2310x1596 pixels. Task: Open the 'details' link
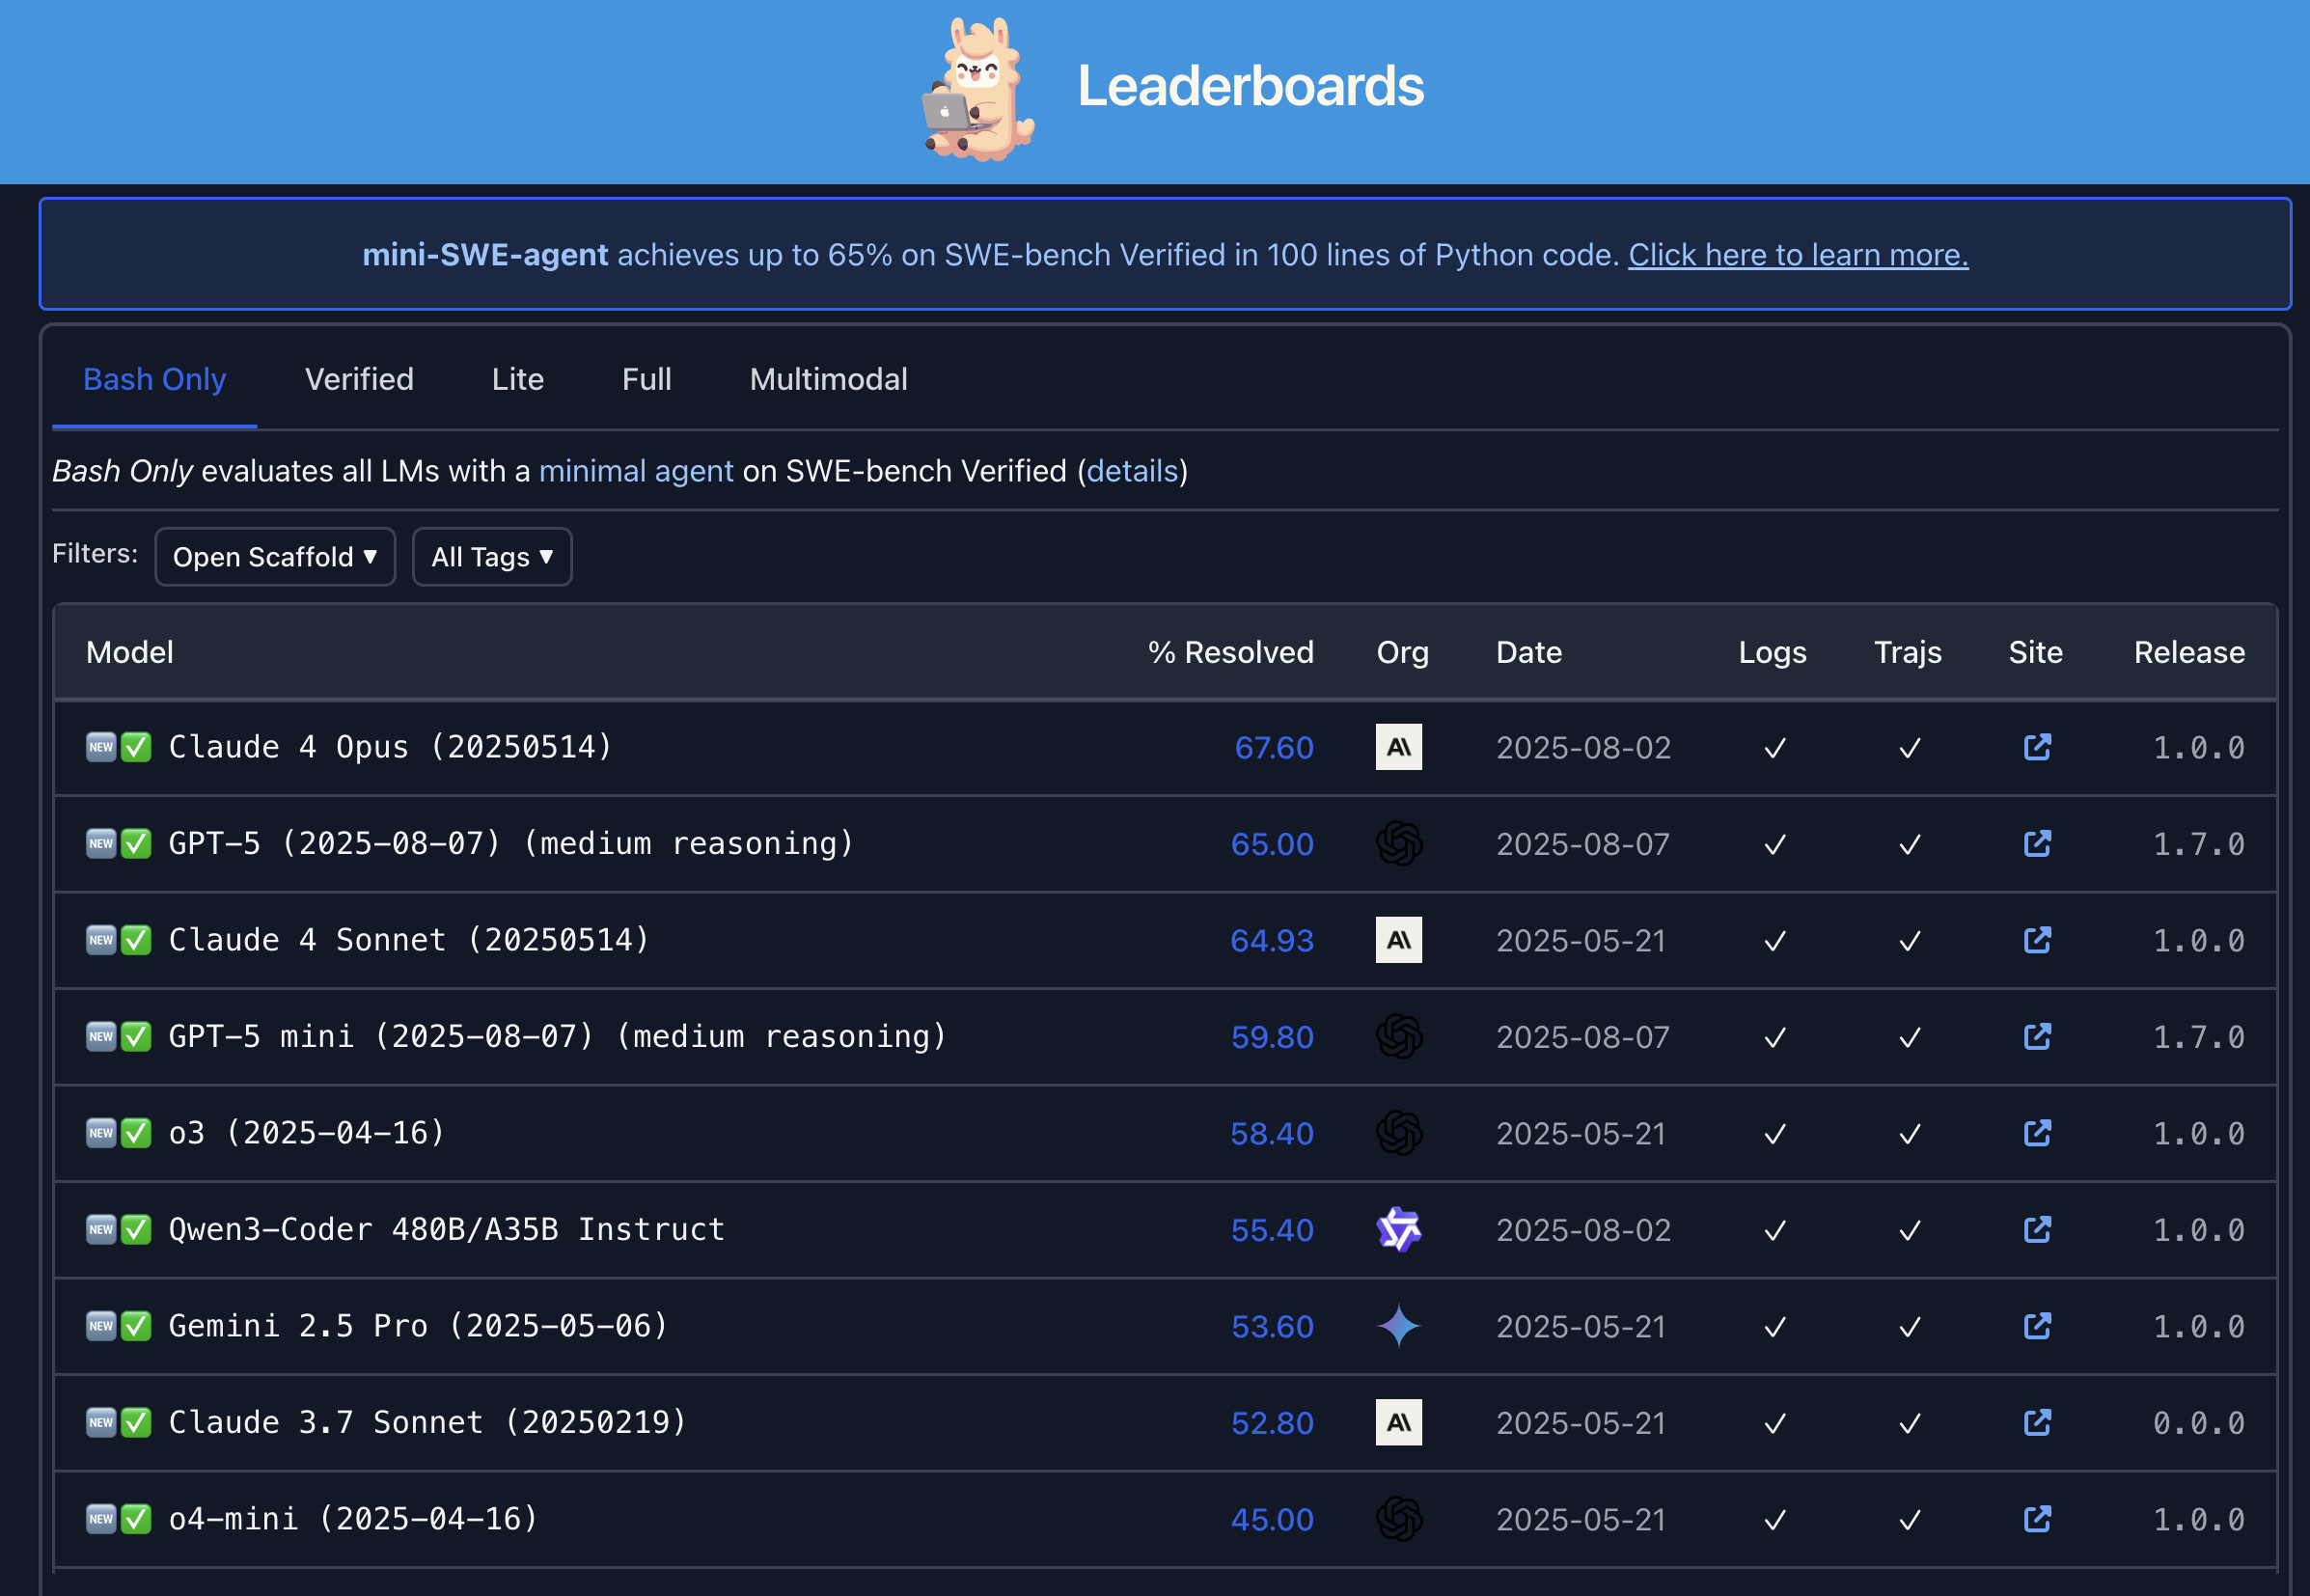point(1133,471)
